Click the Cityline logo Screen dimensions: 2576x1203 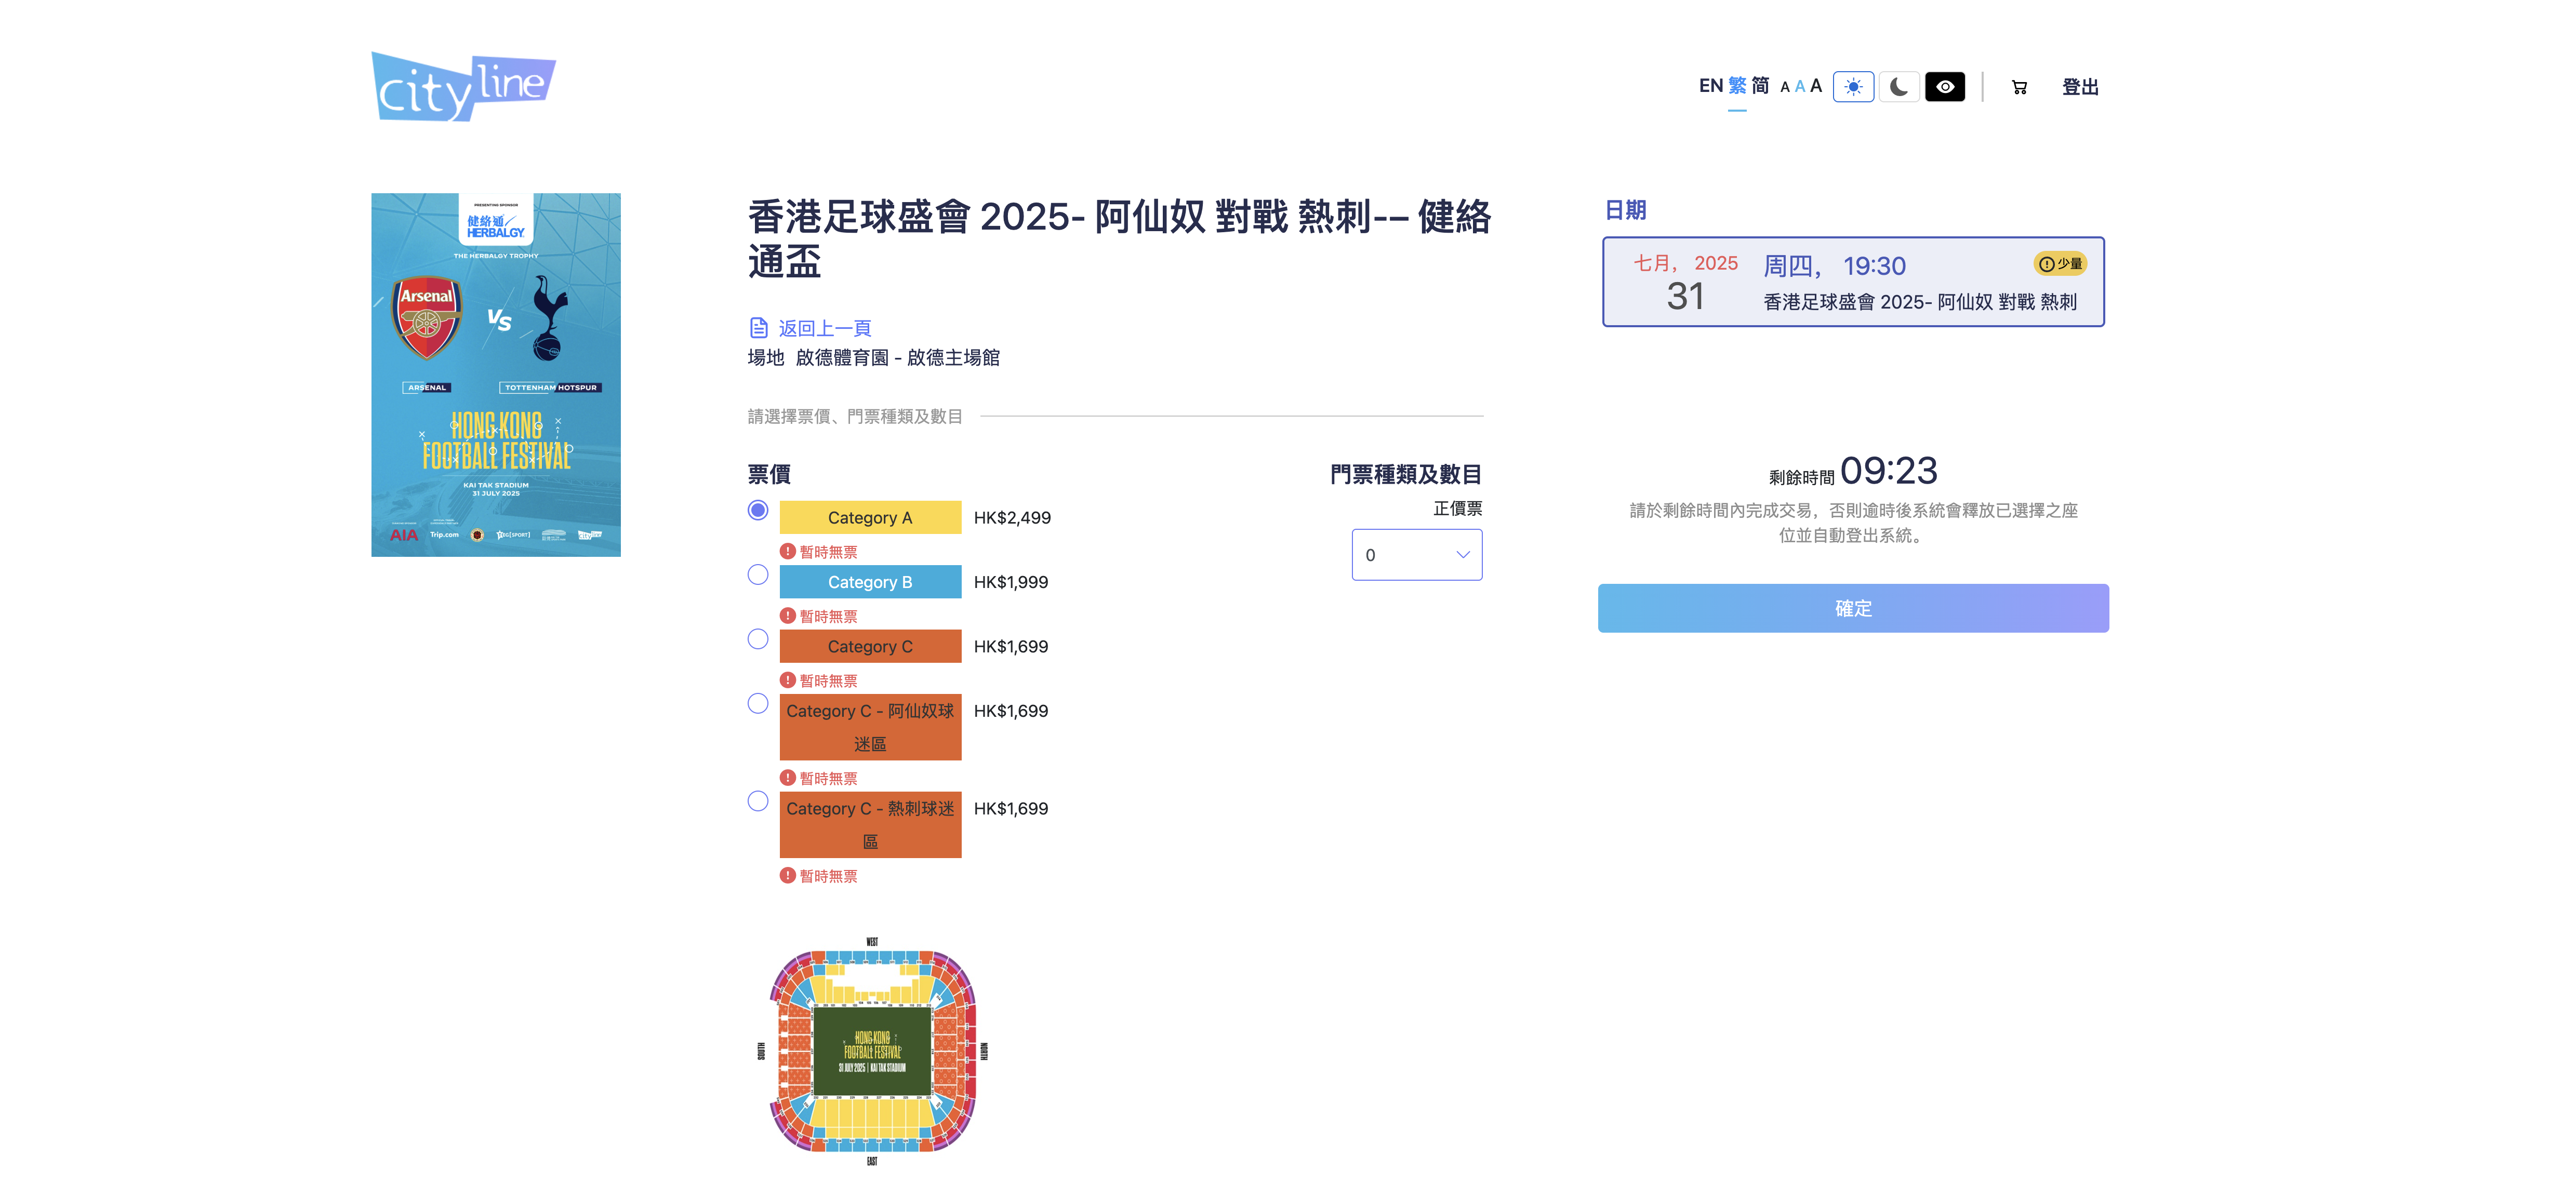(x=463, y=87)
